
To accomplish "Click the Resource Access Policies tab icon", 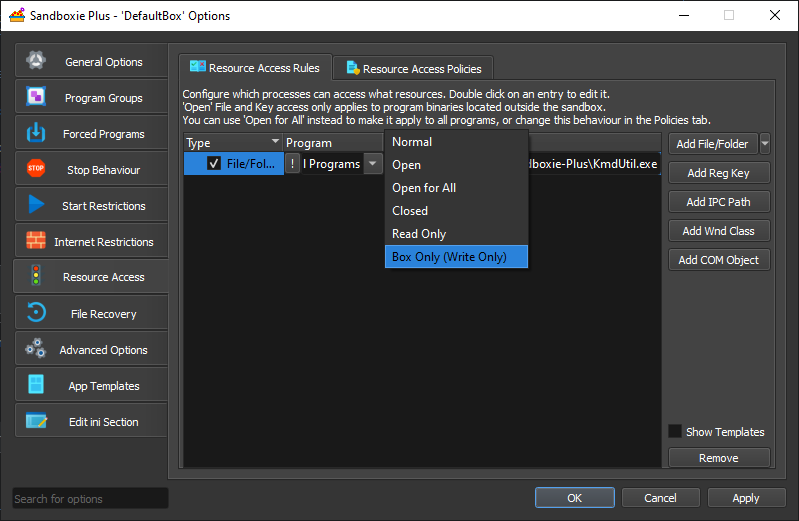I will pyautogui.click(x=353, y=68).
